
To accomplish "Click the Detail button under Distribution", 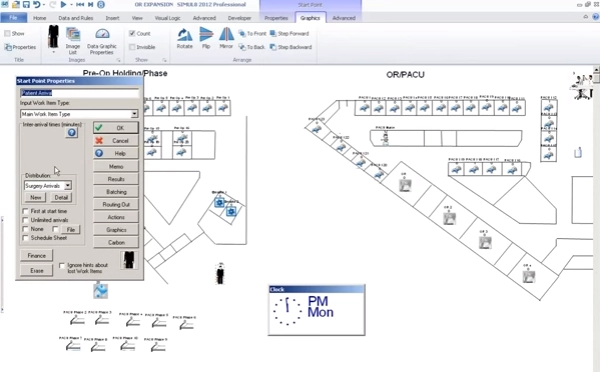I will tap(61, 197).
